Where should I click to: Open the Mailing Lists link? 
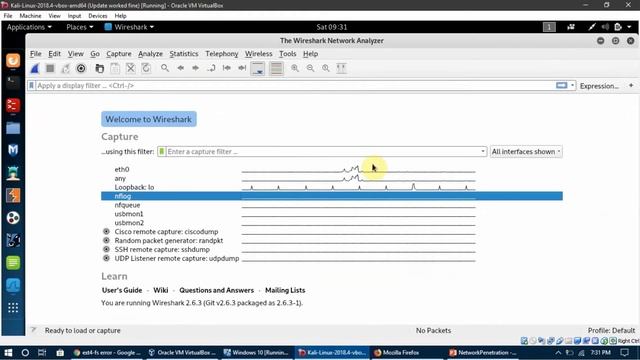click(x=285, y=290)
